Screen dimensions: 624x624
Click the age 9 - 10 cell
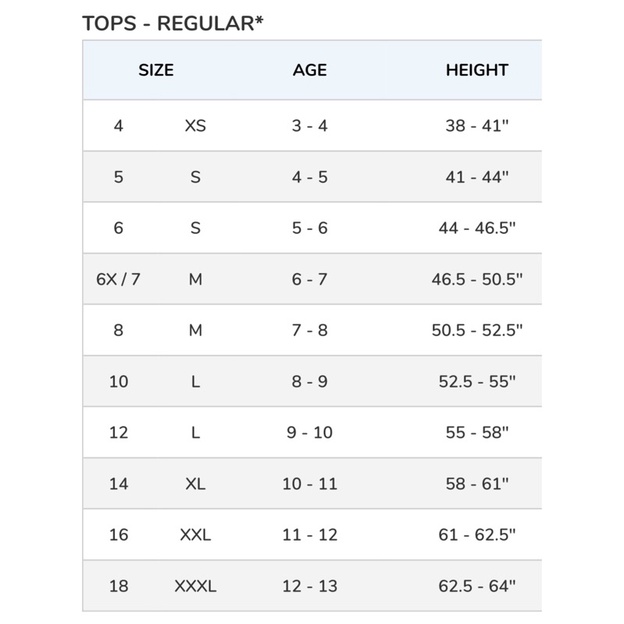click(310, 433)
